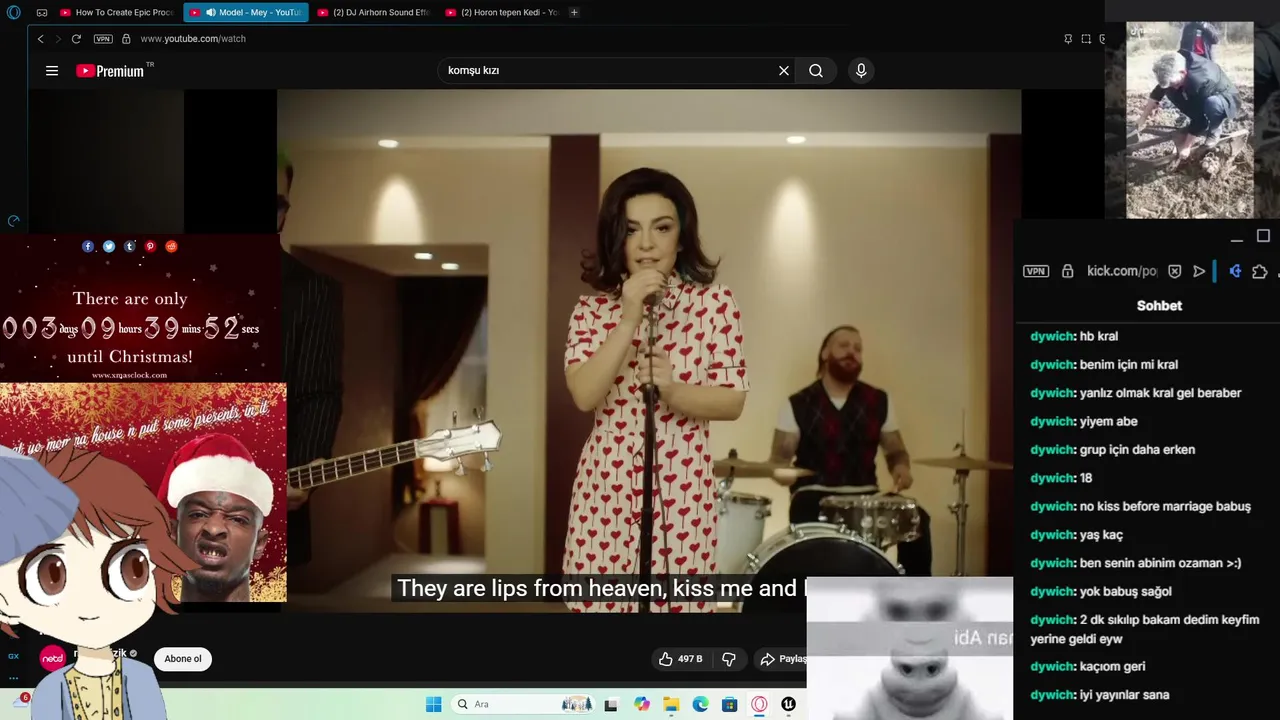Select message 'no kiss before marriage babuş'
1280x720 pixels.
(1165, 507)
